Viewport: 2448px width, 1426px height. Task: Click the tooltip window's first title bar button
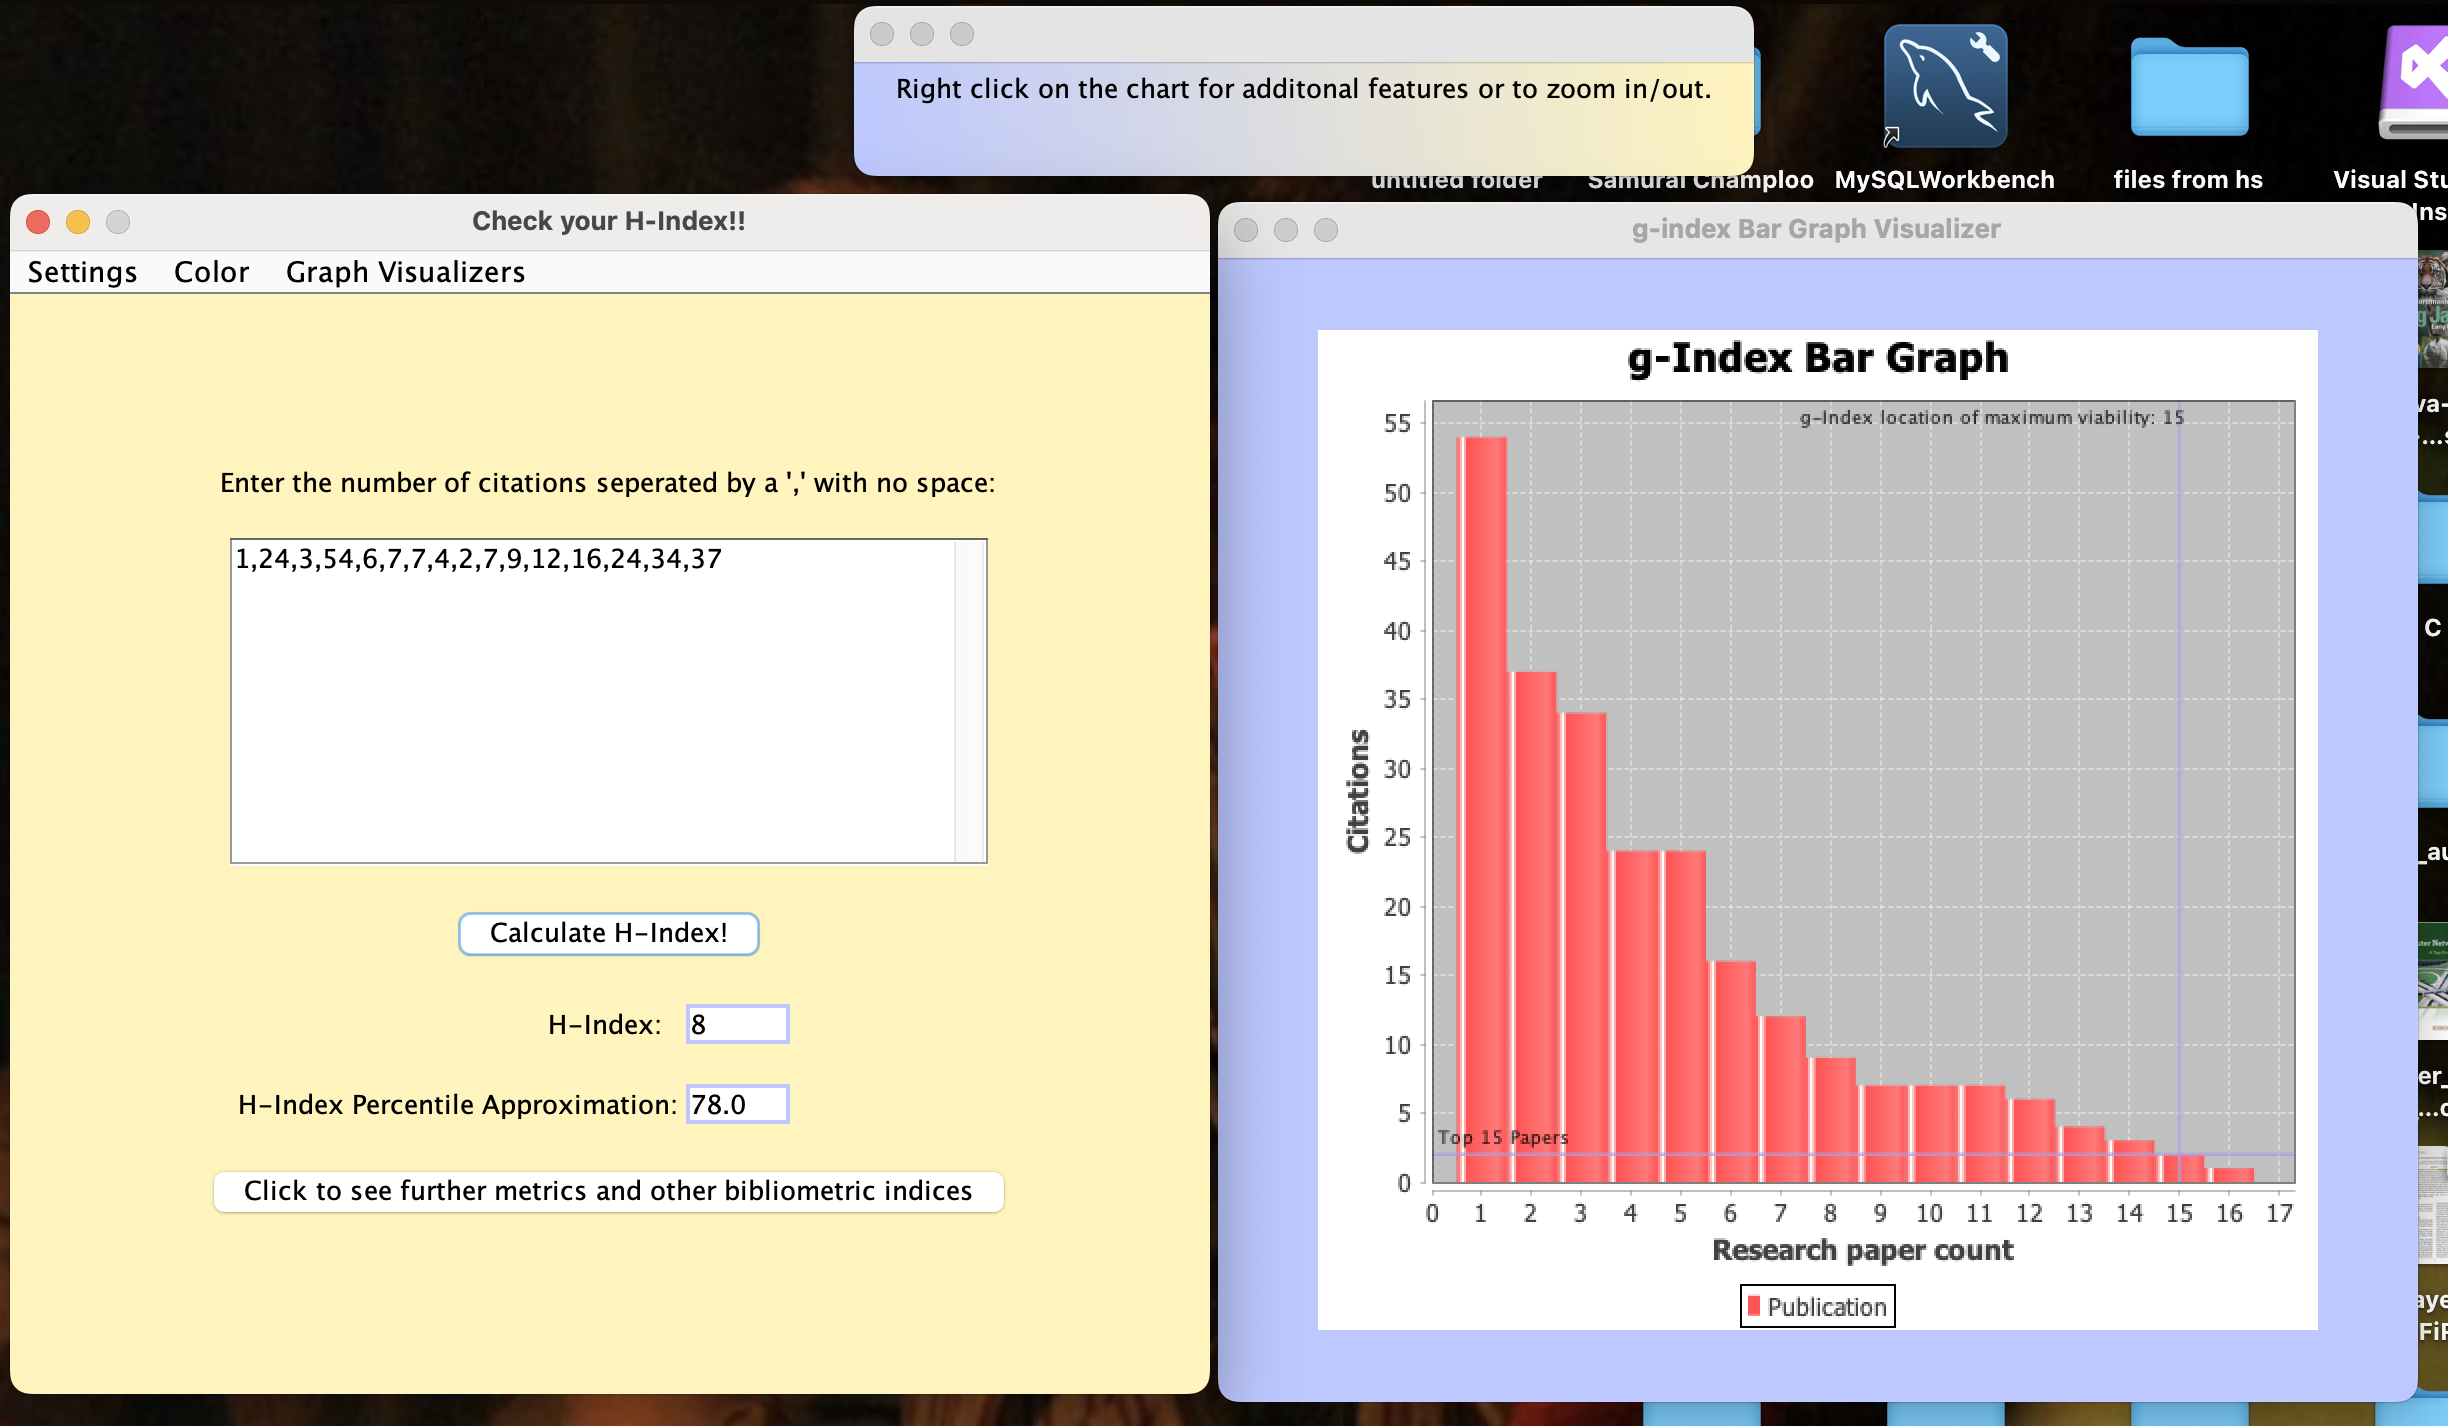882,34
